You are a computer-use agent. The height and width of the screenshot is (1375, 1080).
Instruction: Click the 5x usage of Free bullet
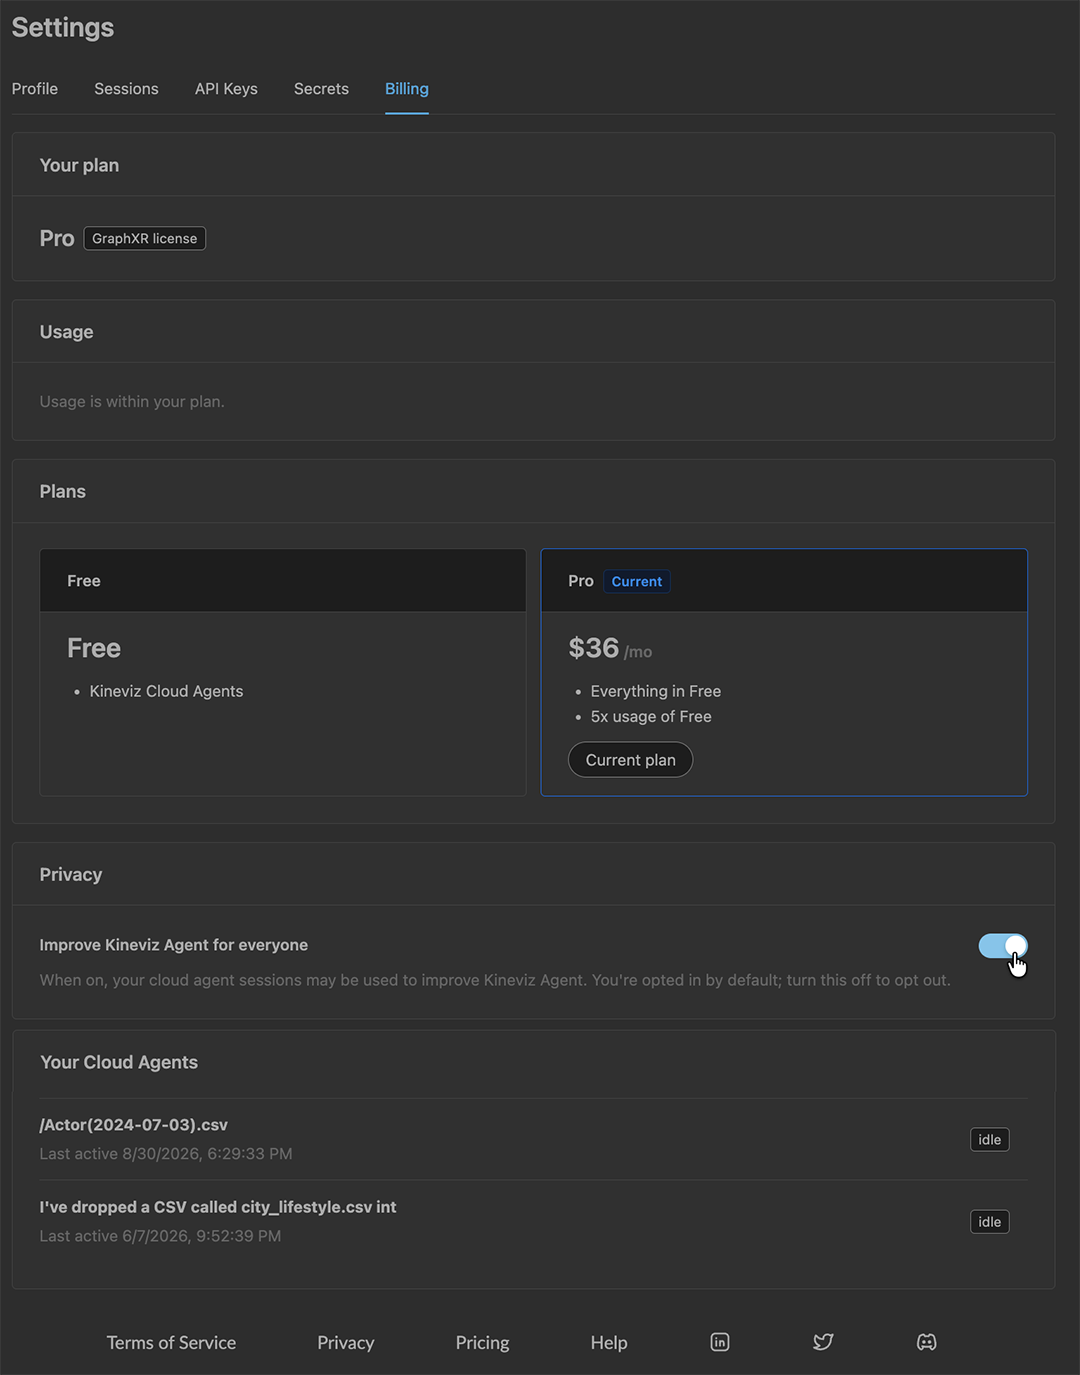[x=651, y=717]
